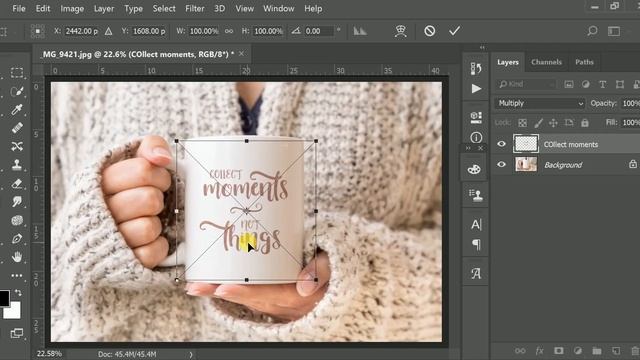Switch to the Paths tab
Screen dimensions: 640x360
[584, 62]
